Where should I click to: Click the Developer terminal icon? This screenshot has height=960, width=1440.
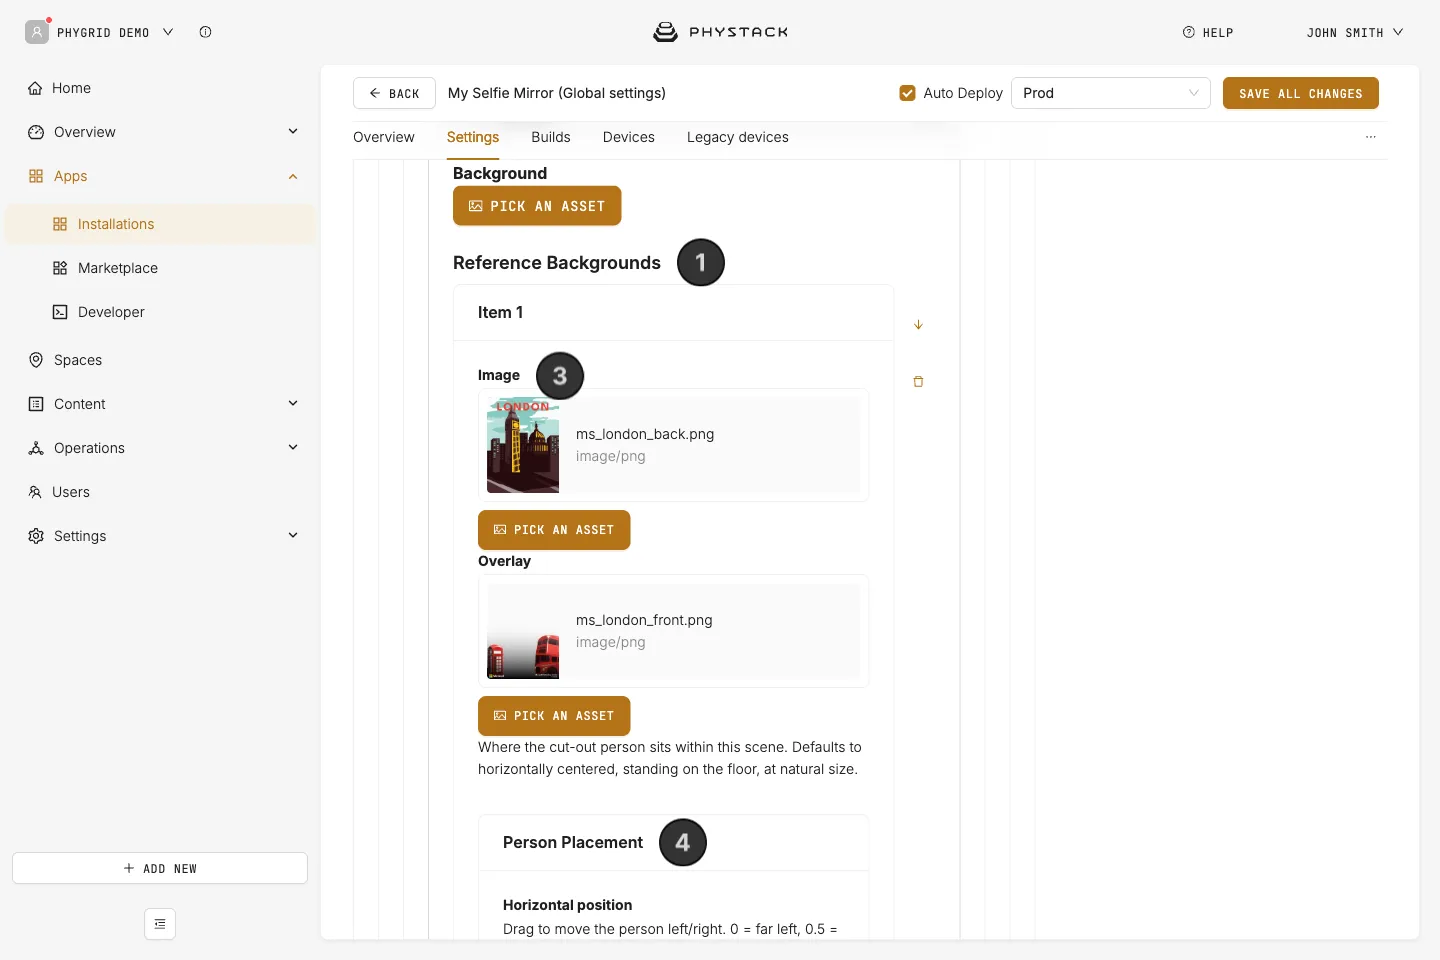coord(60,312)
